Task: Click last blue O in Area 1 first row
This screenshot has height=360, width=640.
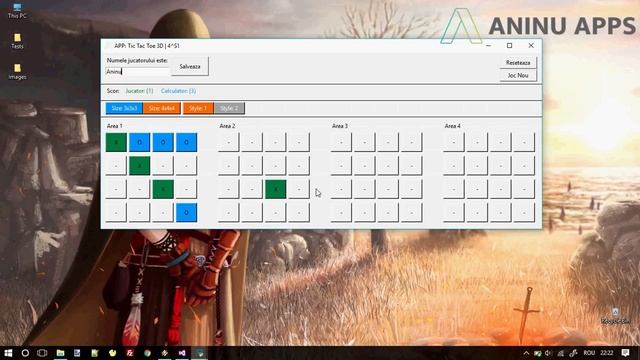Action: [x=187, y=142]
